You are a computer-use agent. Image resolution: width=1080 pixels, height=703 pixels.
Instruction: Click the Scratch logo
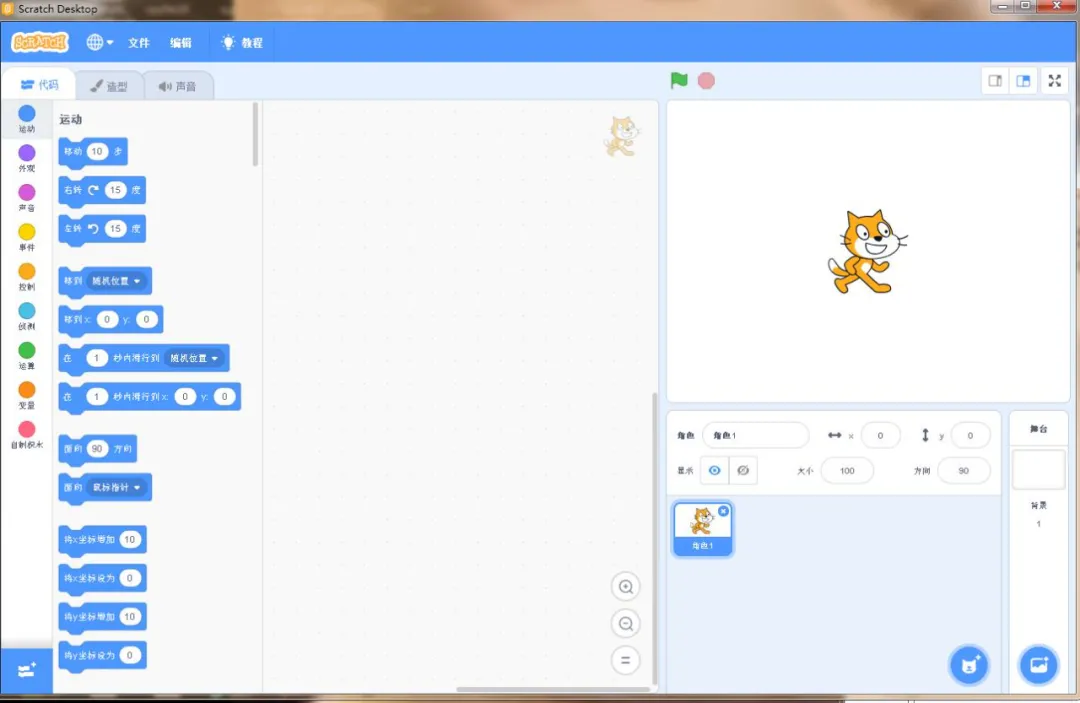pos(40,43)
